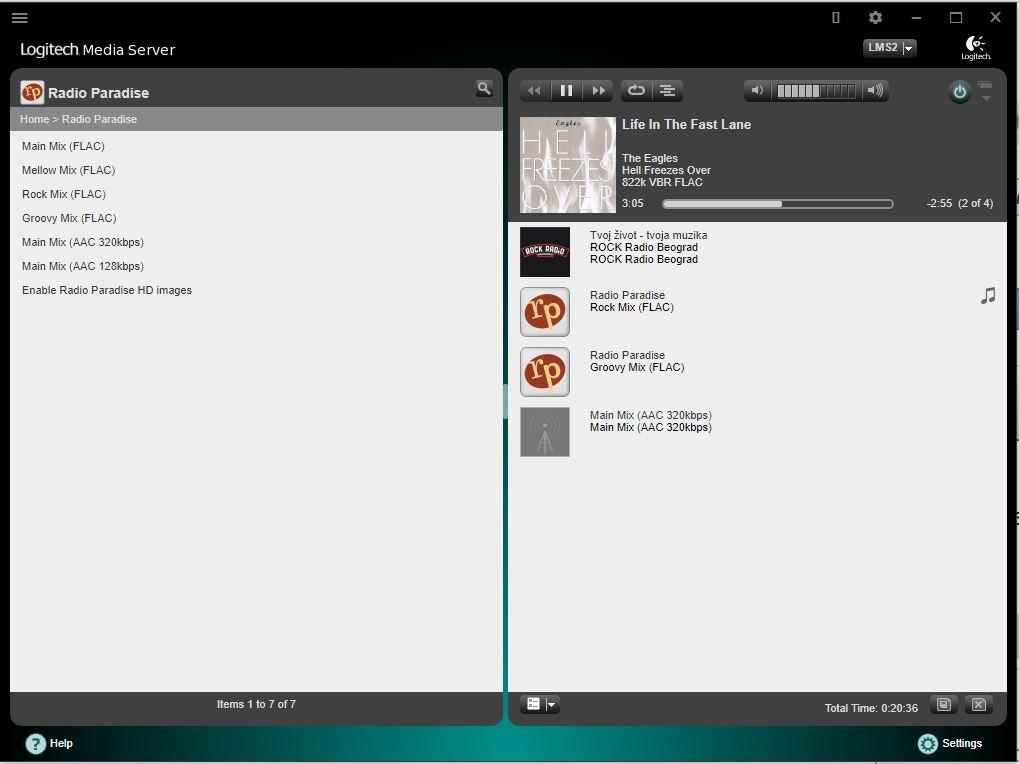This screenshot has height=764, width=1019.
Task: Select Radio Paradise Rock Mix (FLAC) playlist text
Action: point(632,301)
